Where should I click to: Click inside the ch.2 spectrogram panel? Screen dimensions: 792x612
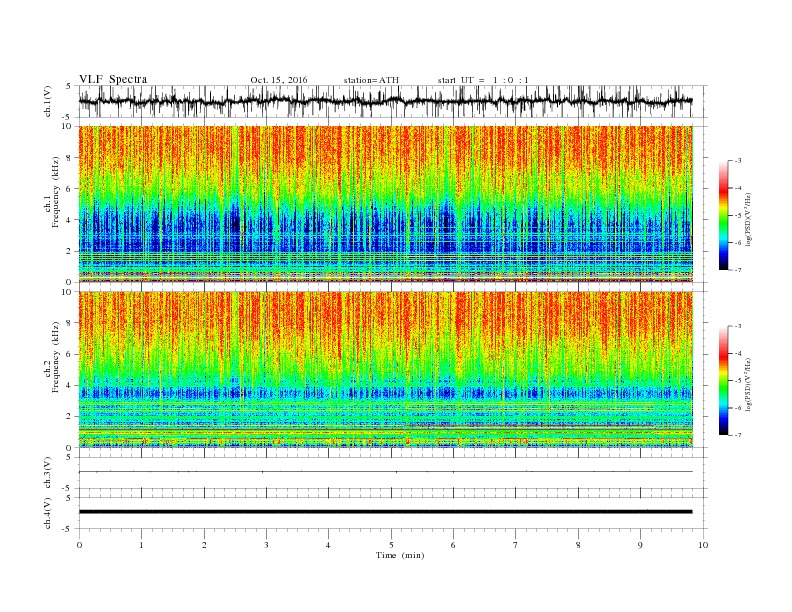pos(385,369)
